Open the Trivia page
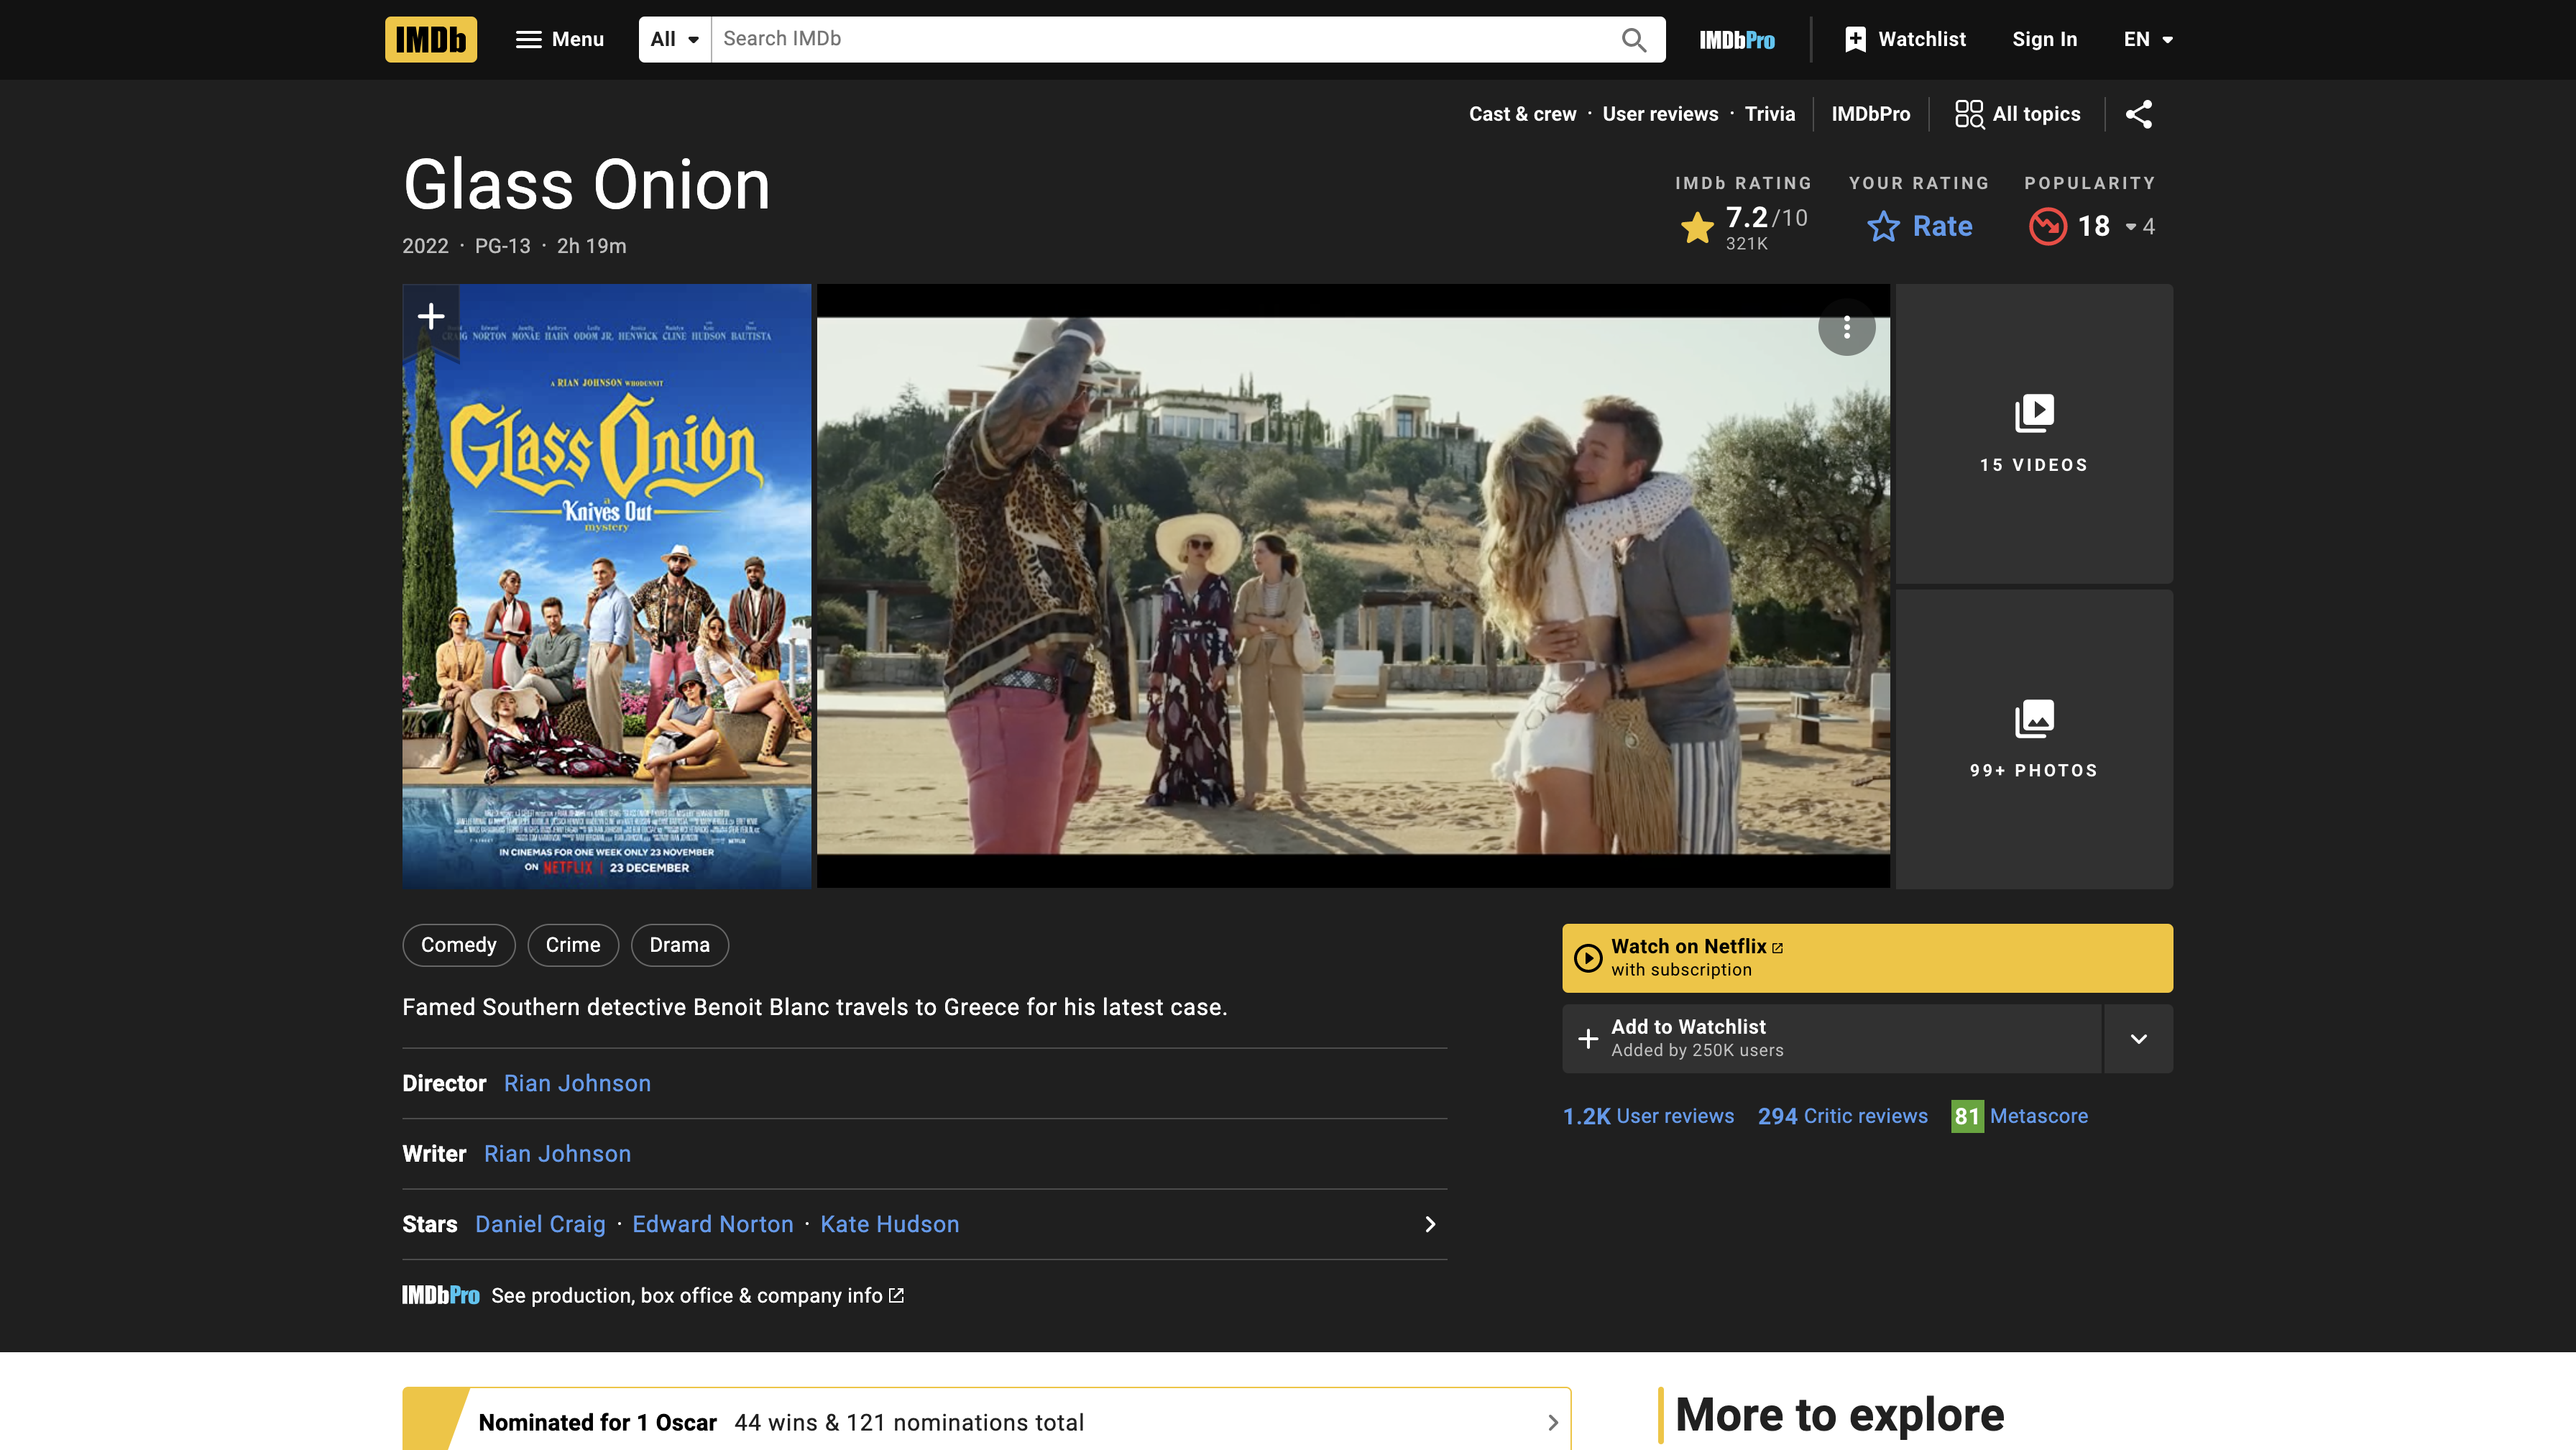Screen dimensions: 2576x1450 pos(1769,114)
